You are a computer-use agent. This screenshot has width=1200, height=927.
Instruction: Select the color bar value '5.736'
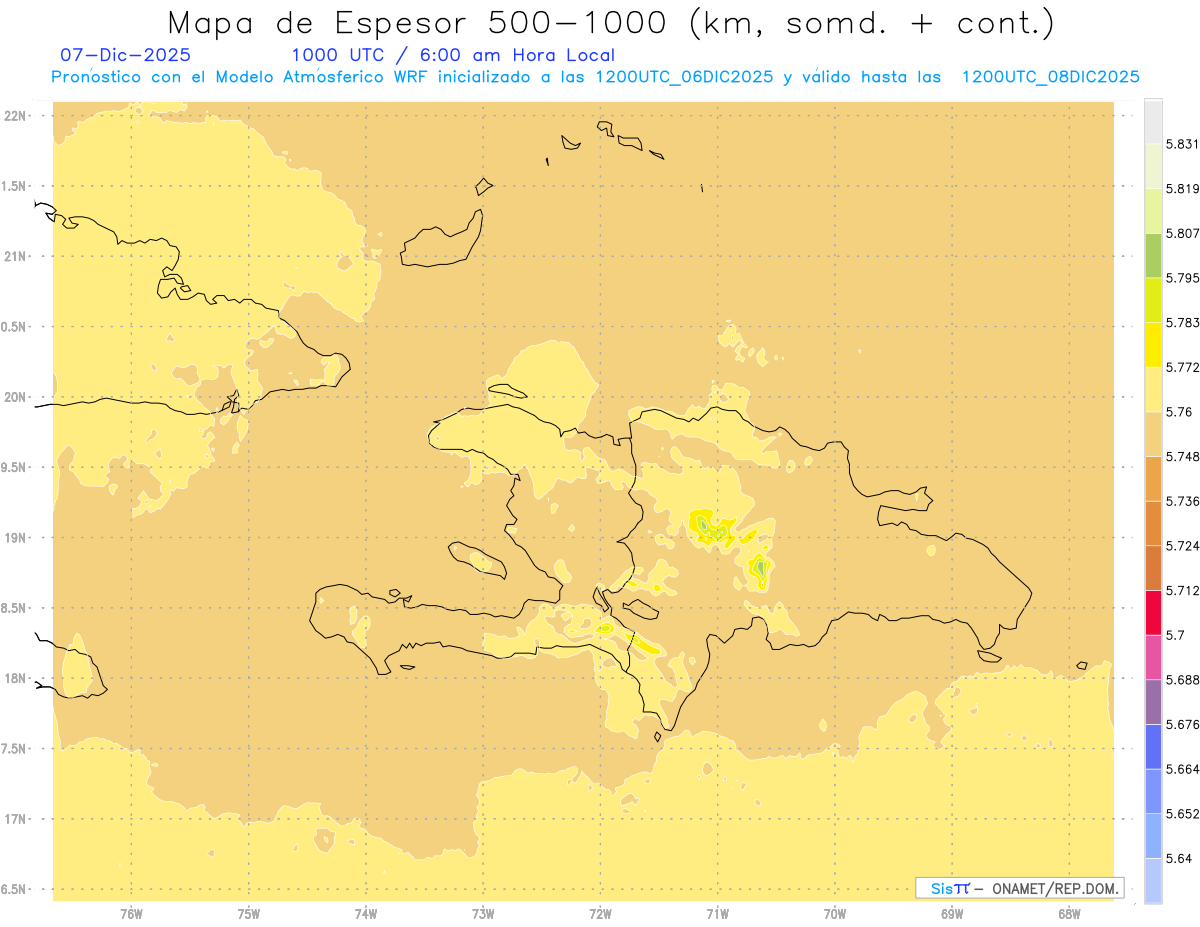[1182, 501]
